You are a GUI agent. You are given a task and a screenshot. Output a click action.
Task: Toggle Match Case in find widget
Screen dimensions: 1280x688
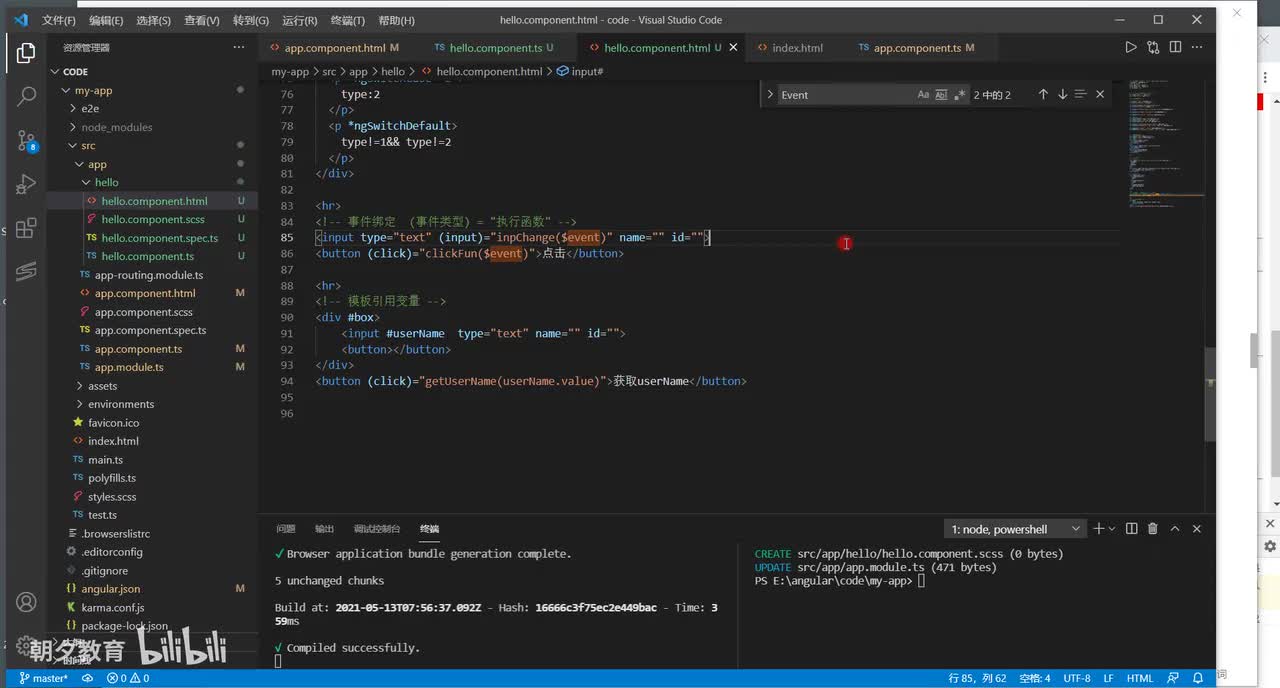coord(923,95)
